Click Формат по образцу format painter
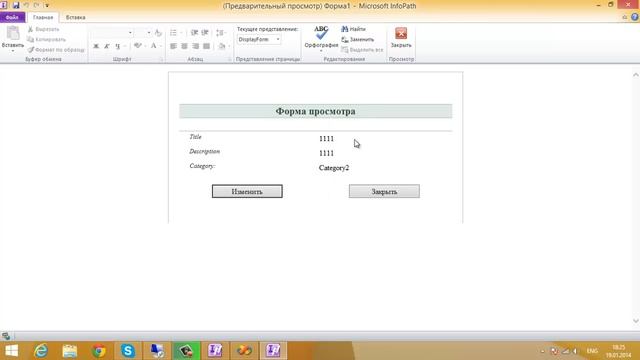The height and width of the screenshot is (360, 640). [x=56, y=50]
